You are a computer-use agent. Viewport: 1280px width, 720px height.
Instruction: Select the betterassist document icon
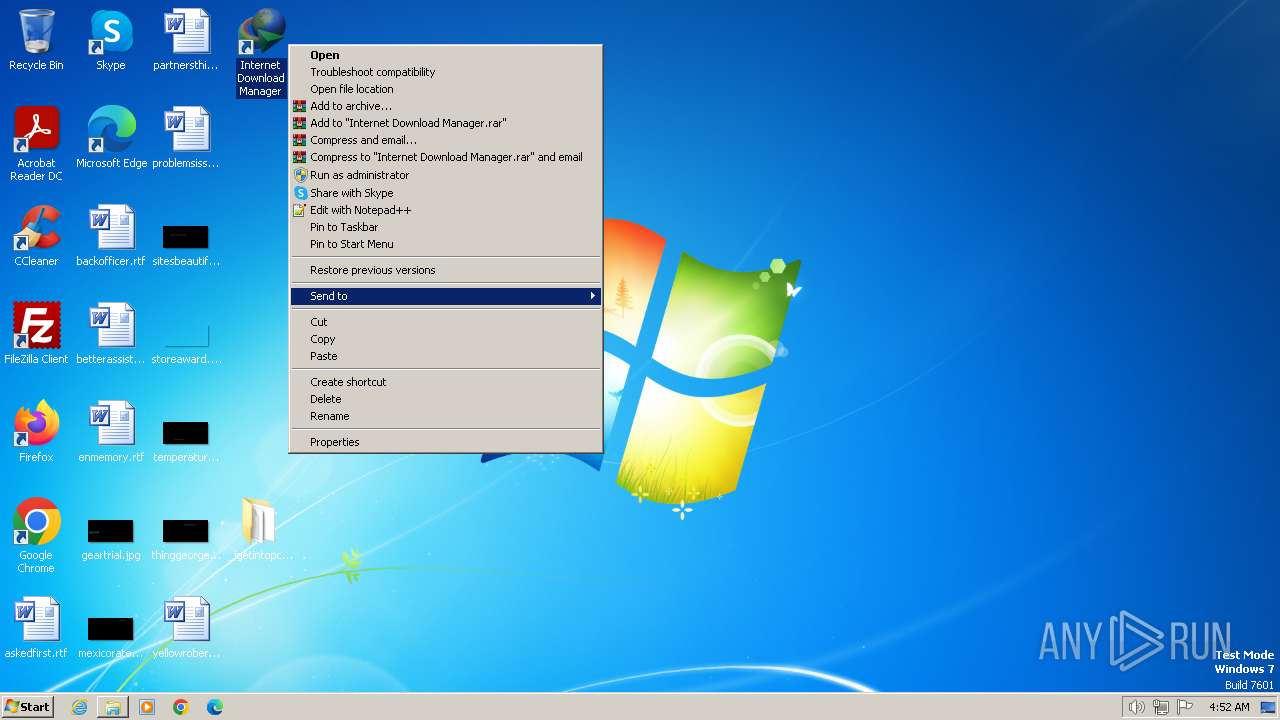[x=111, y=334]
